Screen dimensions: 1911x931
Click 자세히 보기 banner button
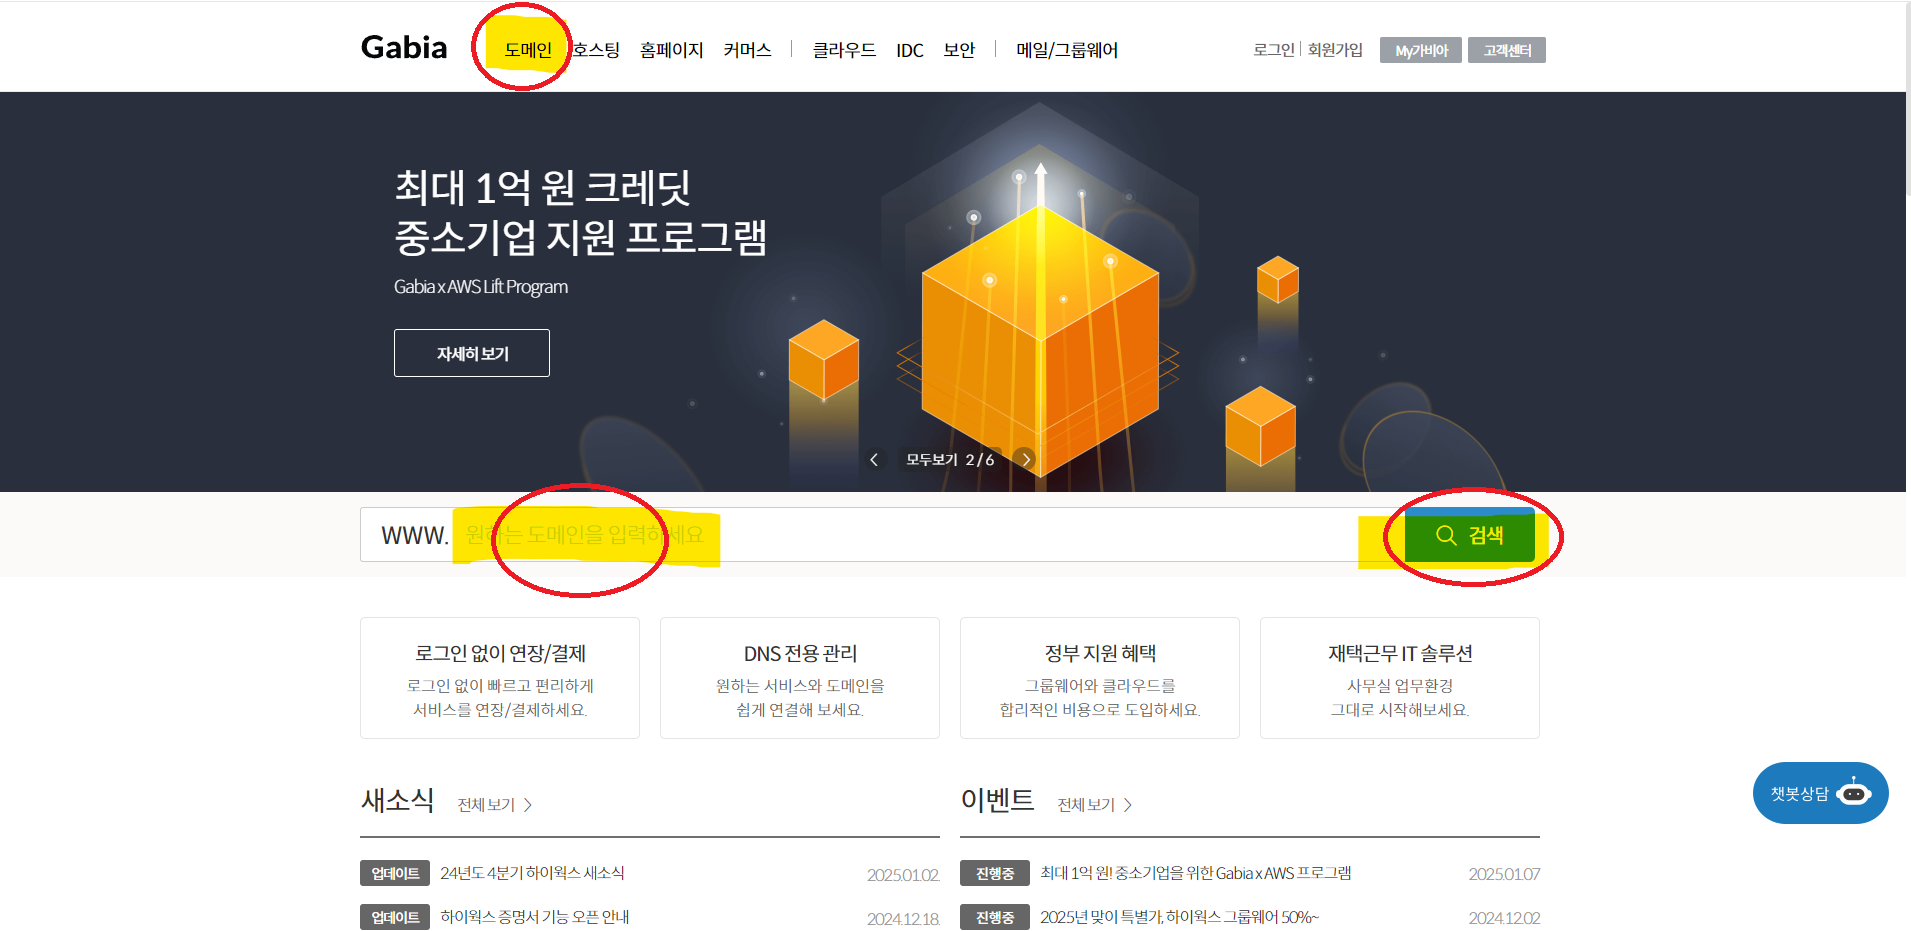pos(472,353)
